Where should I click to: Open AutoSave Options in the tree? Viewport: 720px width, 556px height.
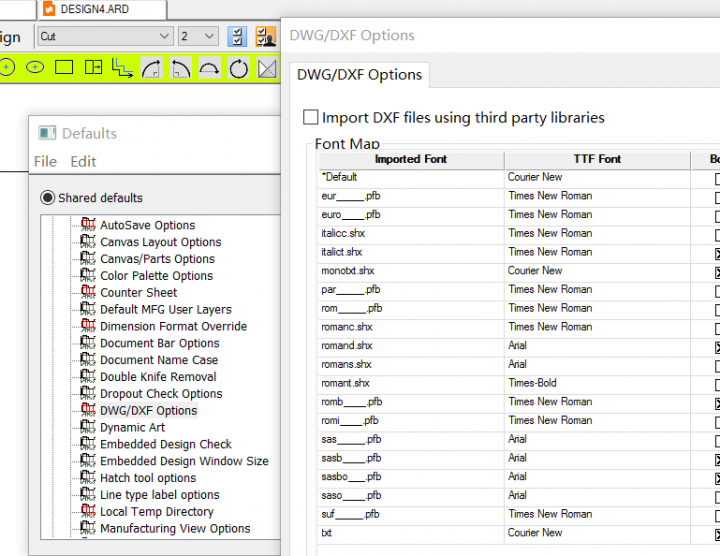147,225
